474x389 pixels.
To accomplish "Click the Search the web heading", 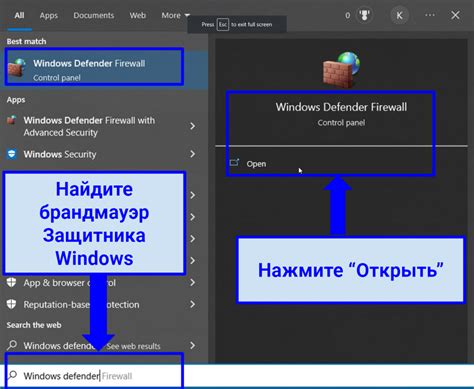I will [34, 325].
